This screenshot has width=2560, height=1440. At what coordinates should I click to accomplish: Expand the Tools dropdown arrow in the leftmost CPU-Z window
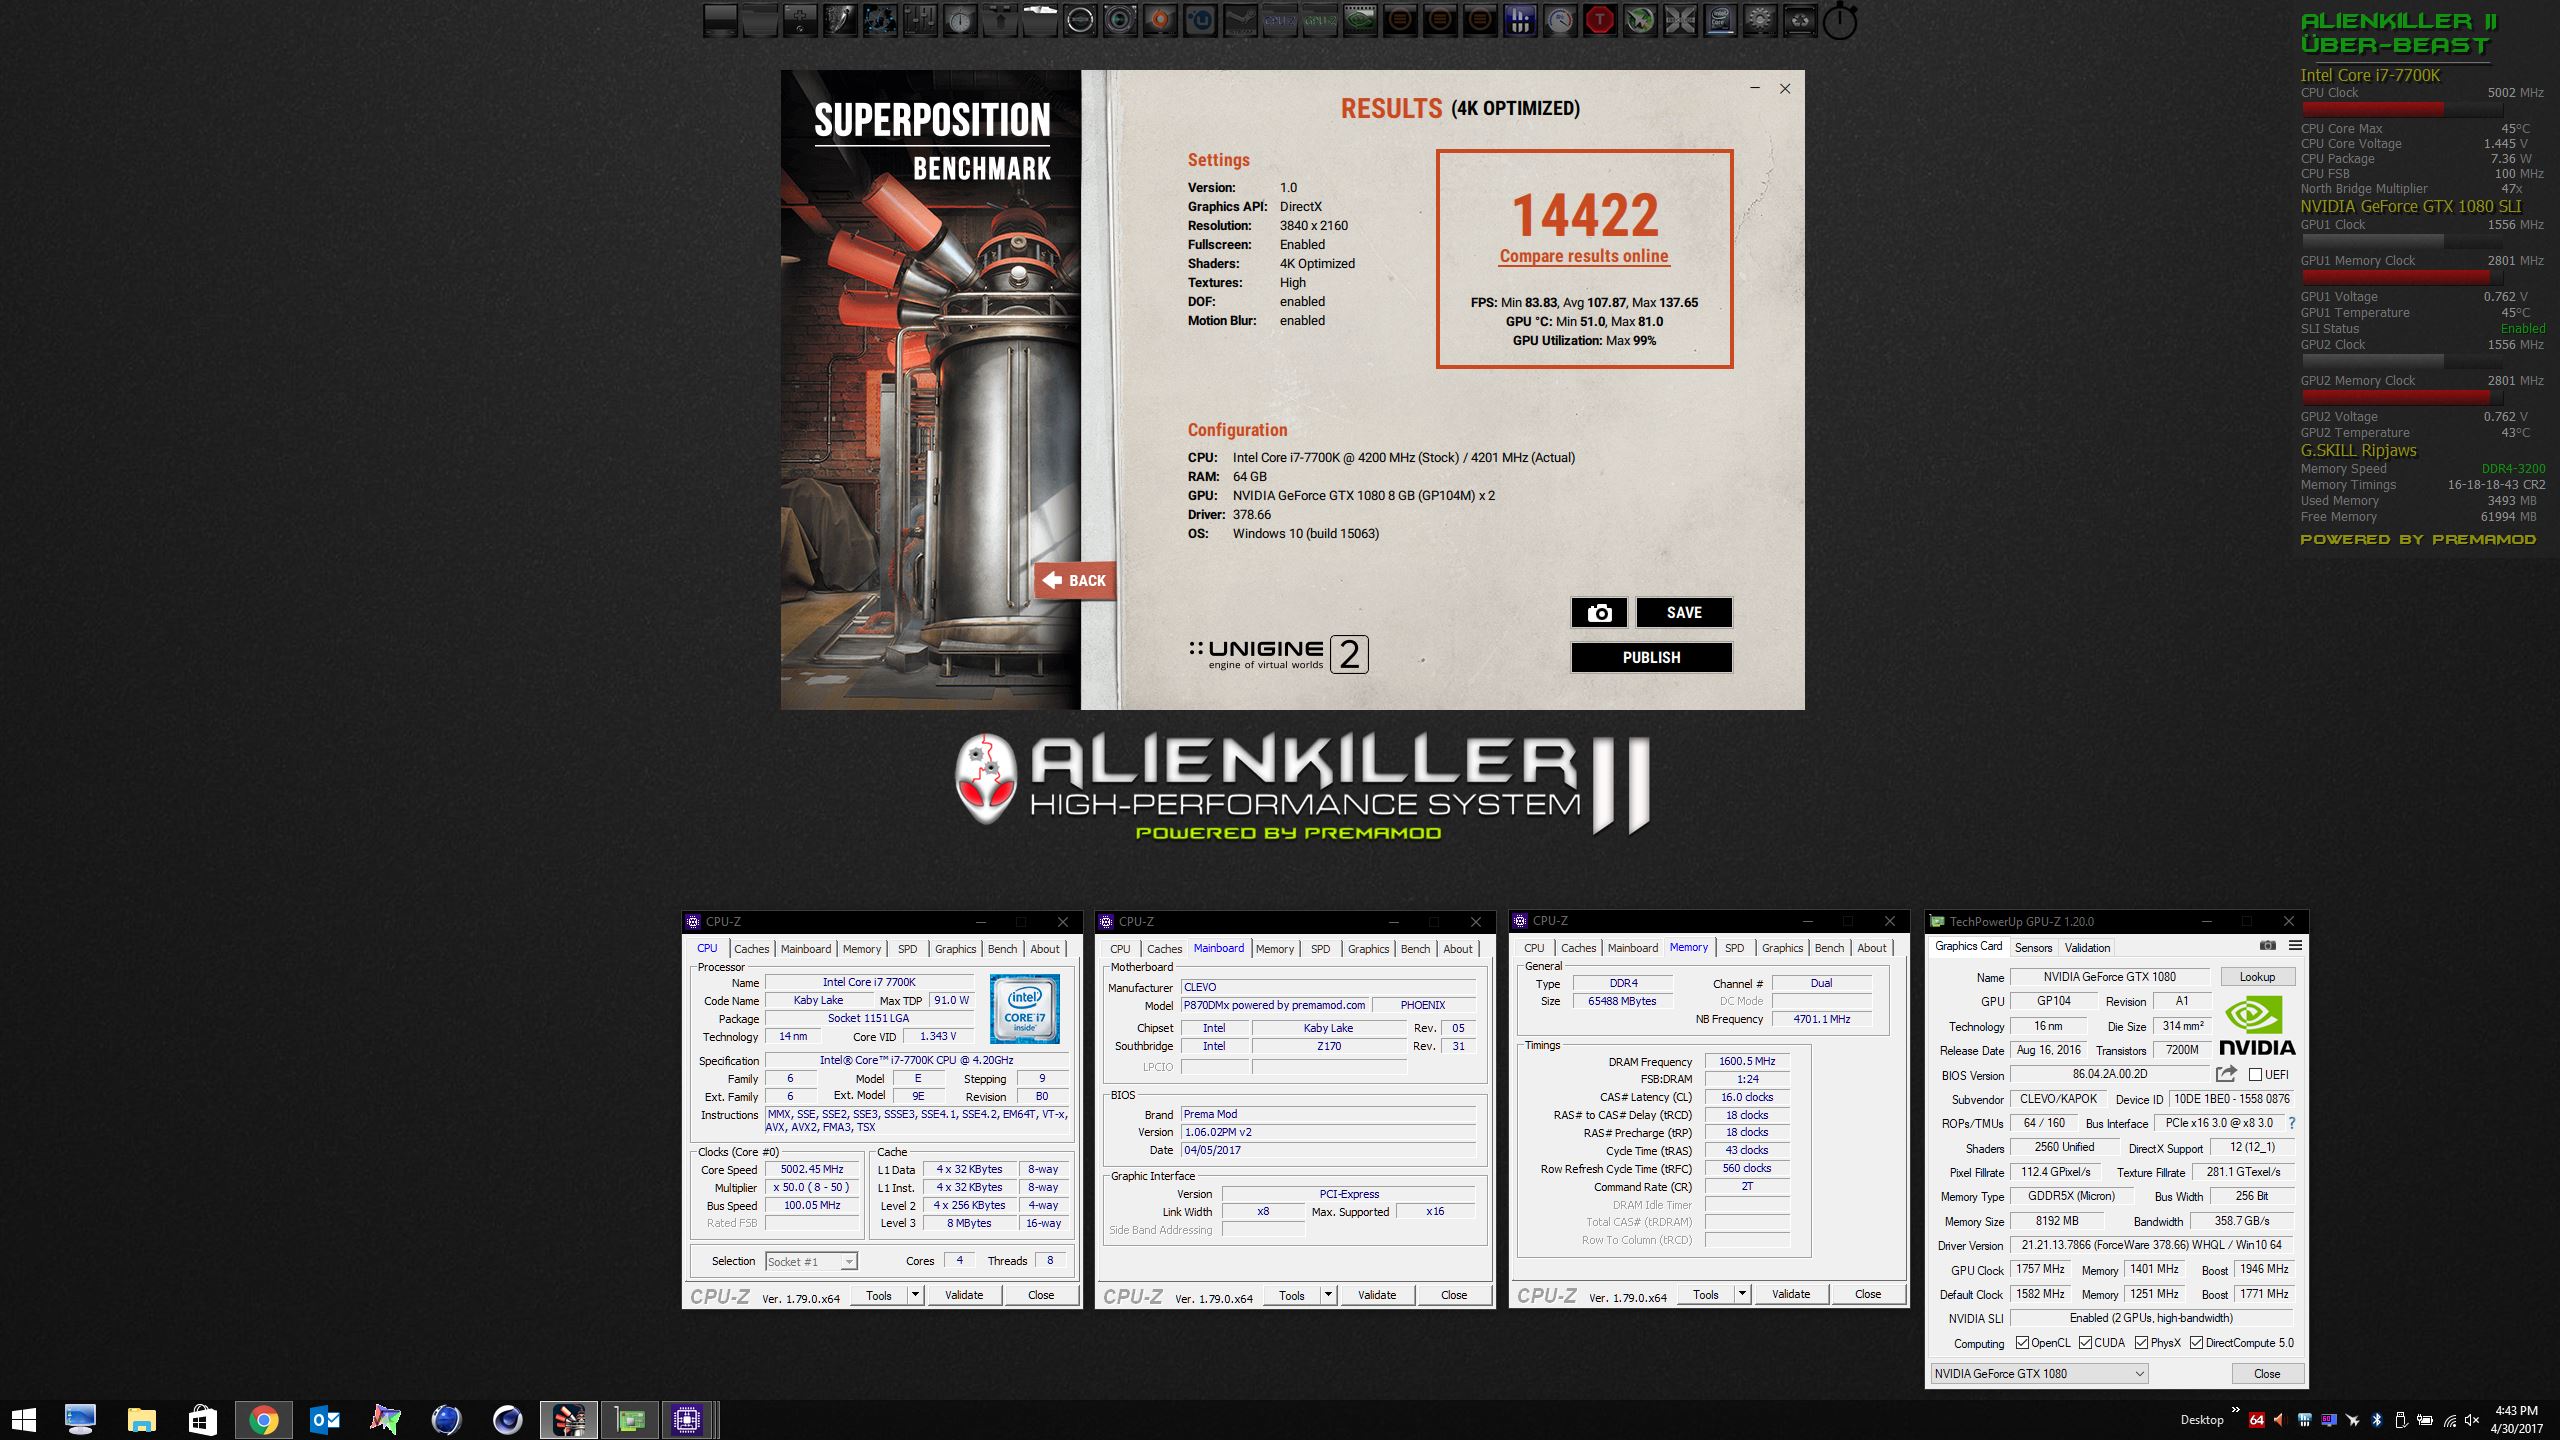[914, 1295]
